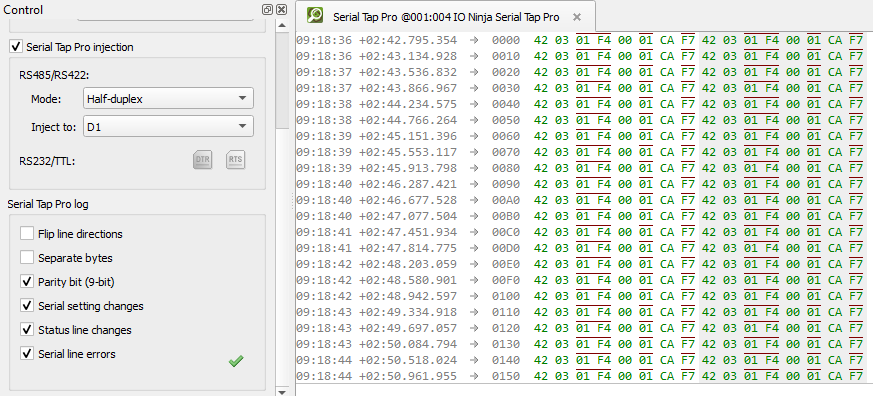Click the green apply checkmark icon
The image size is (873, 396).
pyautogui.click(x=236, y=361)
